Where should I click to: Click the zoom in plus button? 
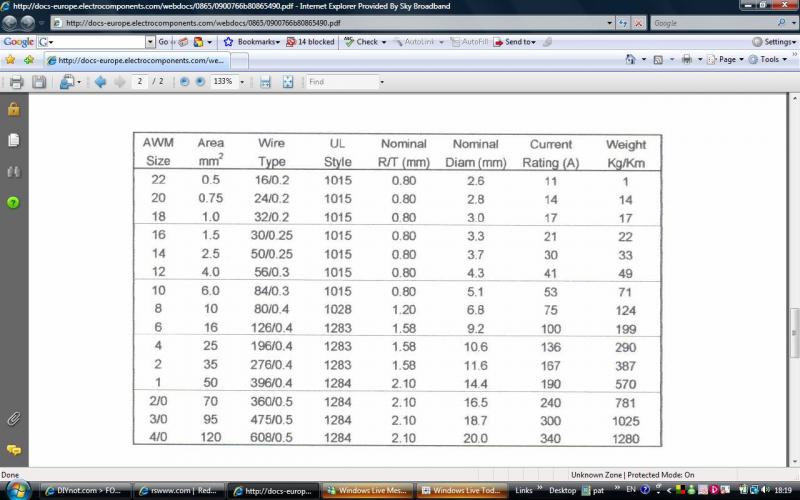tap(200, 81)
